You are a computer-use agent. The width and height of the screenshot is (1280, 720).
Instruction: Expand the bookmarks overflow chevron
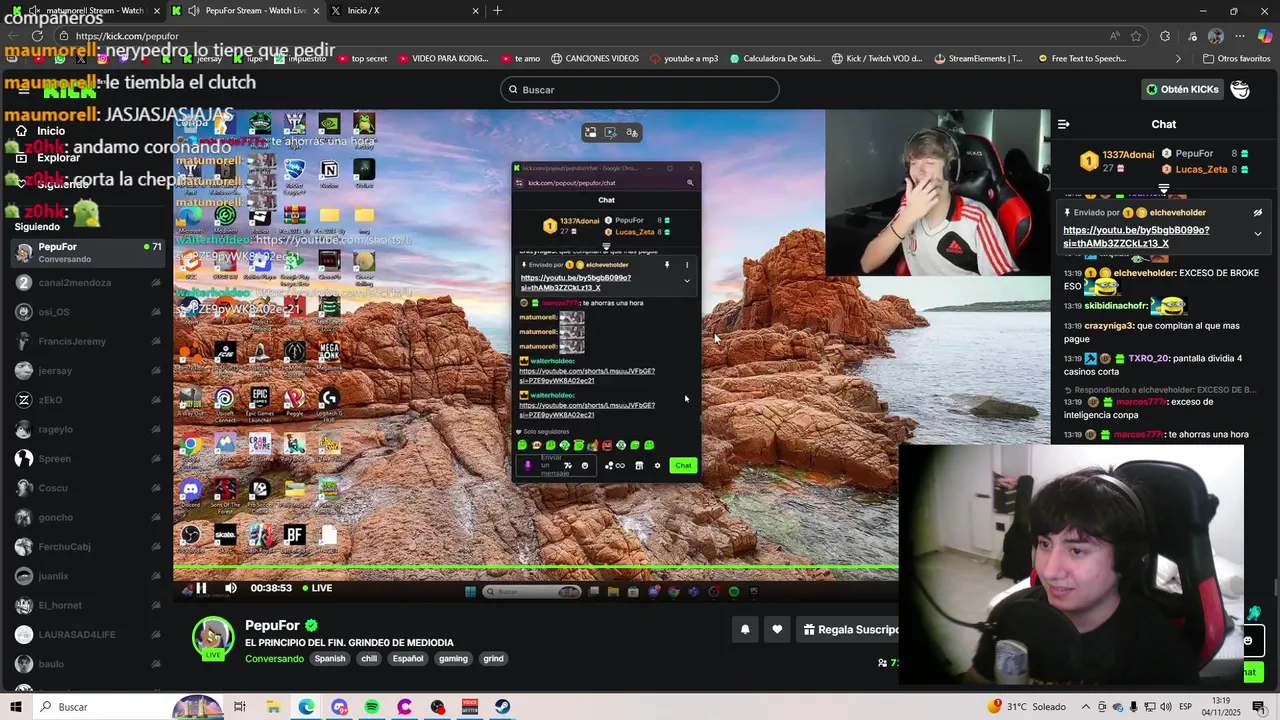coord(1178,59)
